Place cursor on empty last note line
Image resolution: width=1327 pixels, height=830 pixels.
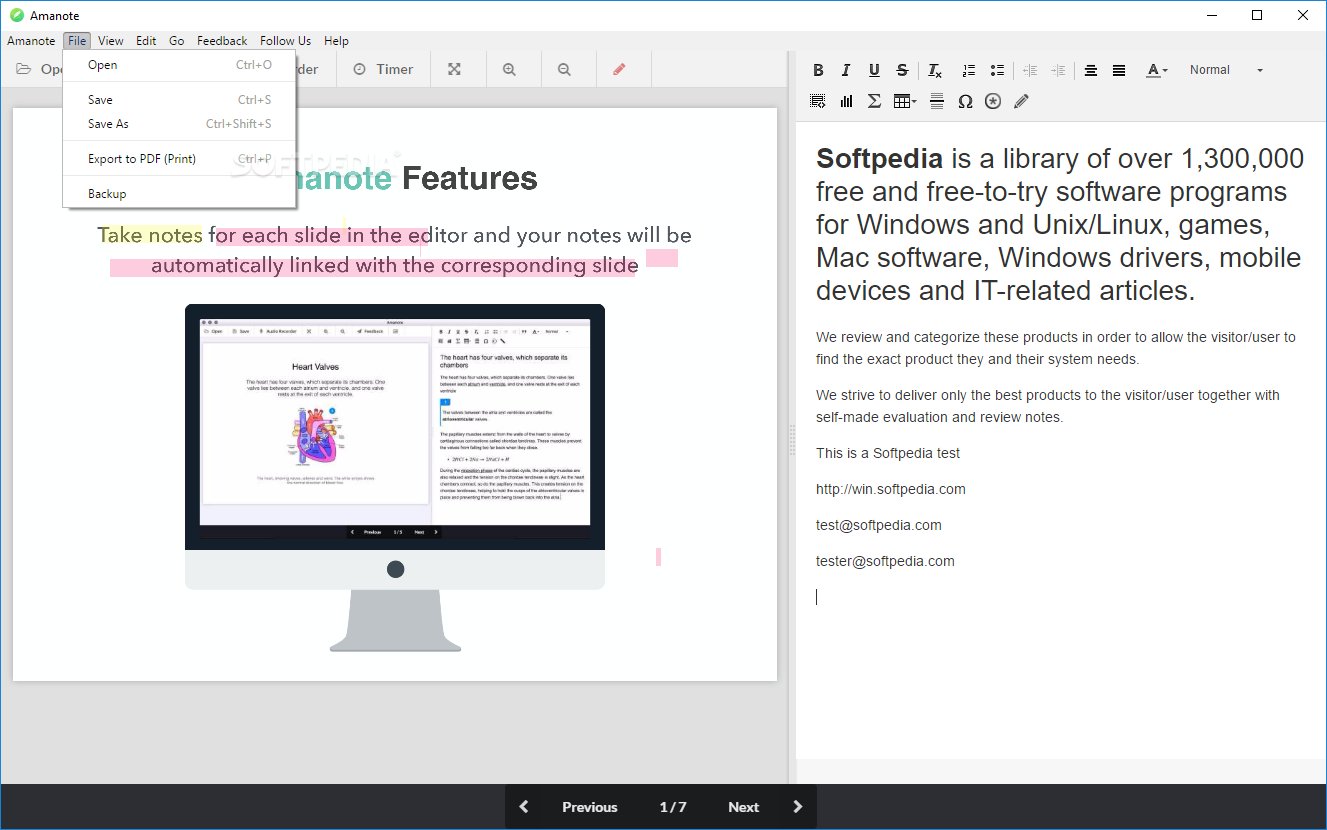click(1060, 597)
